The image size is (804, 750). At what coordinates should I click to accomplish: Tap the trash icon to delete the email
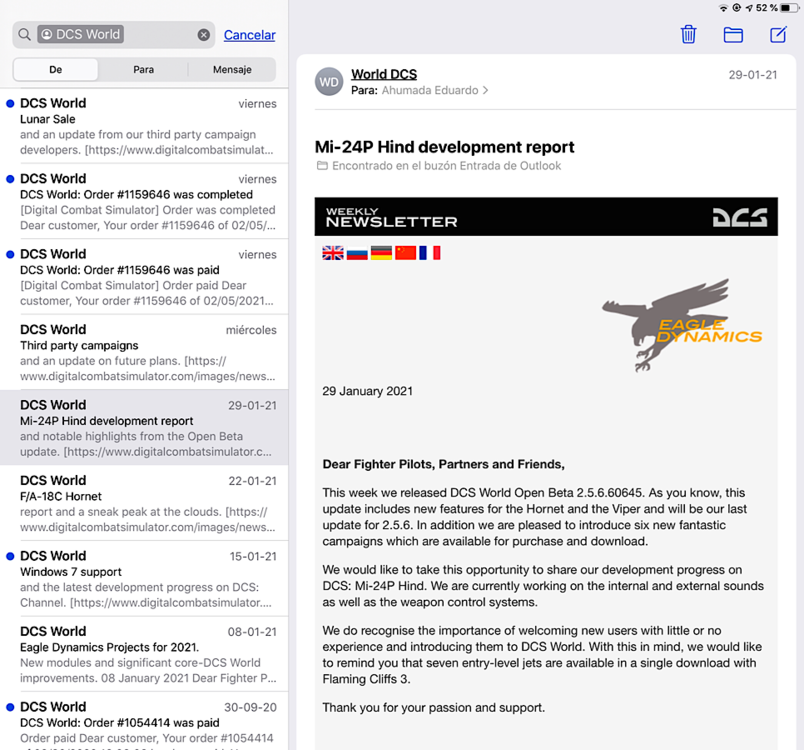tap(688, 34)
